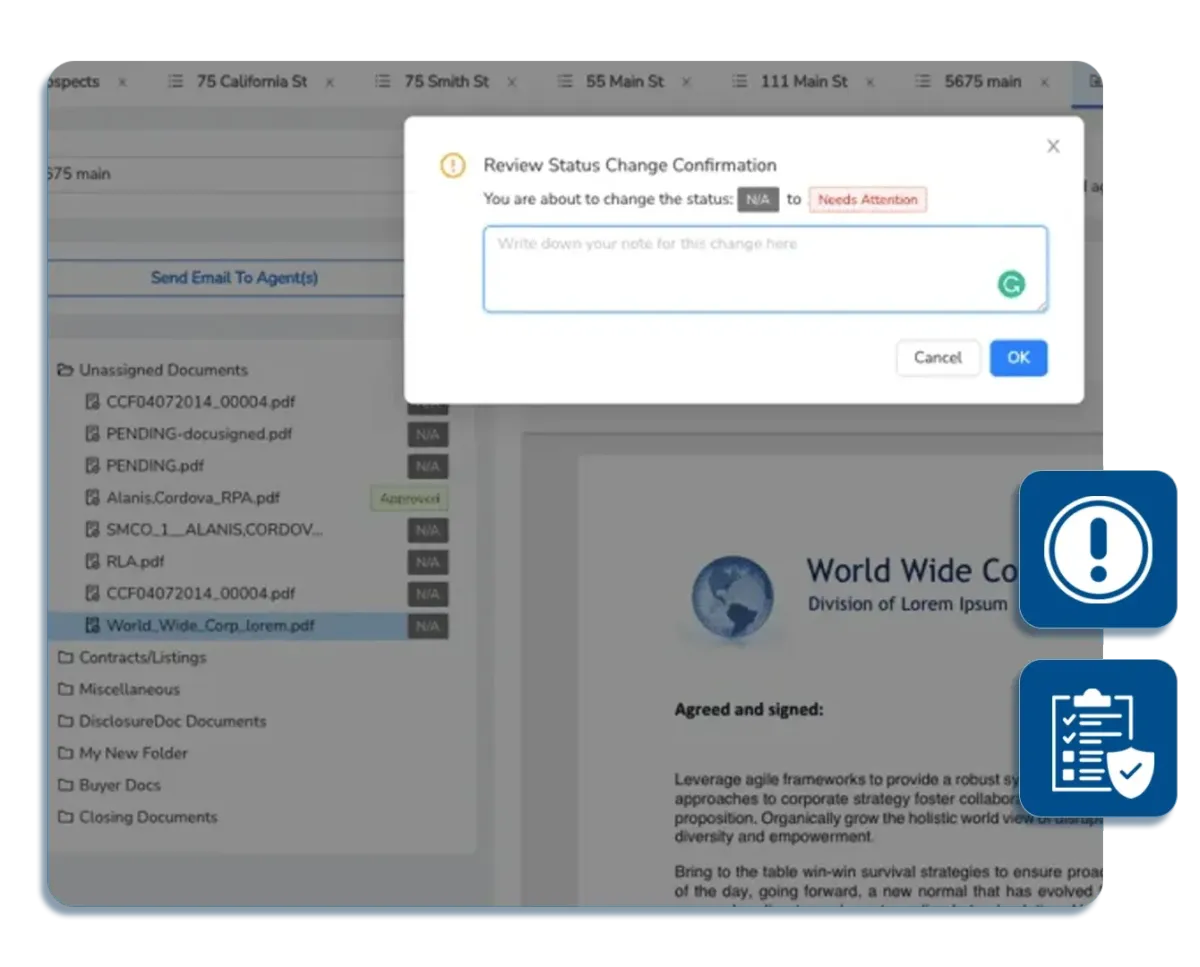Image resolution: width=1200 pixels, height=967 pixels.
Task: Click the Contracts/Listings folder icon
Action: [x=66, y=658]
